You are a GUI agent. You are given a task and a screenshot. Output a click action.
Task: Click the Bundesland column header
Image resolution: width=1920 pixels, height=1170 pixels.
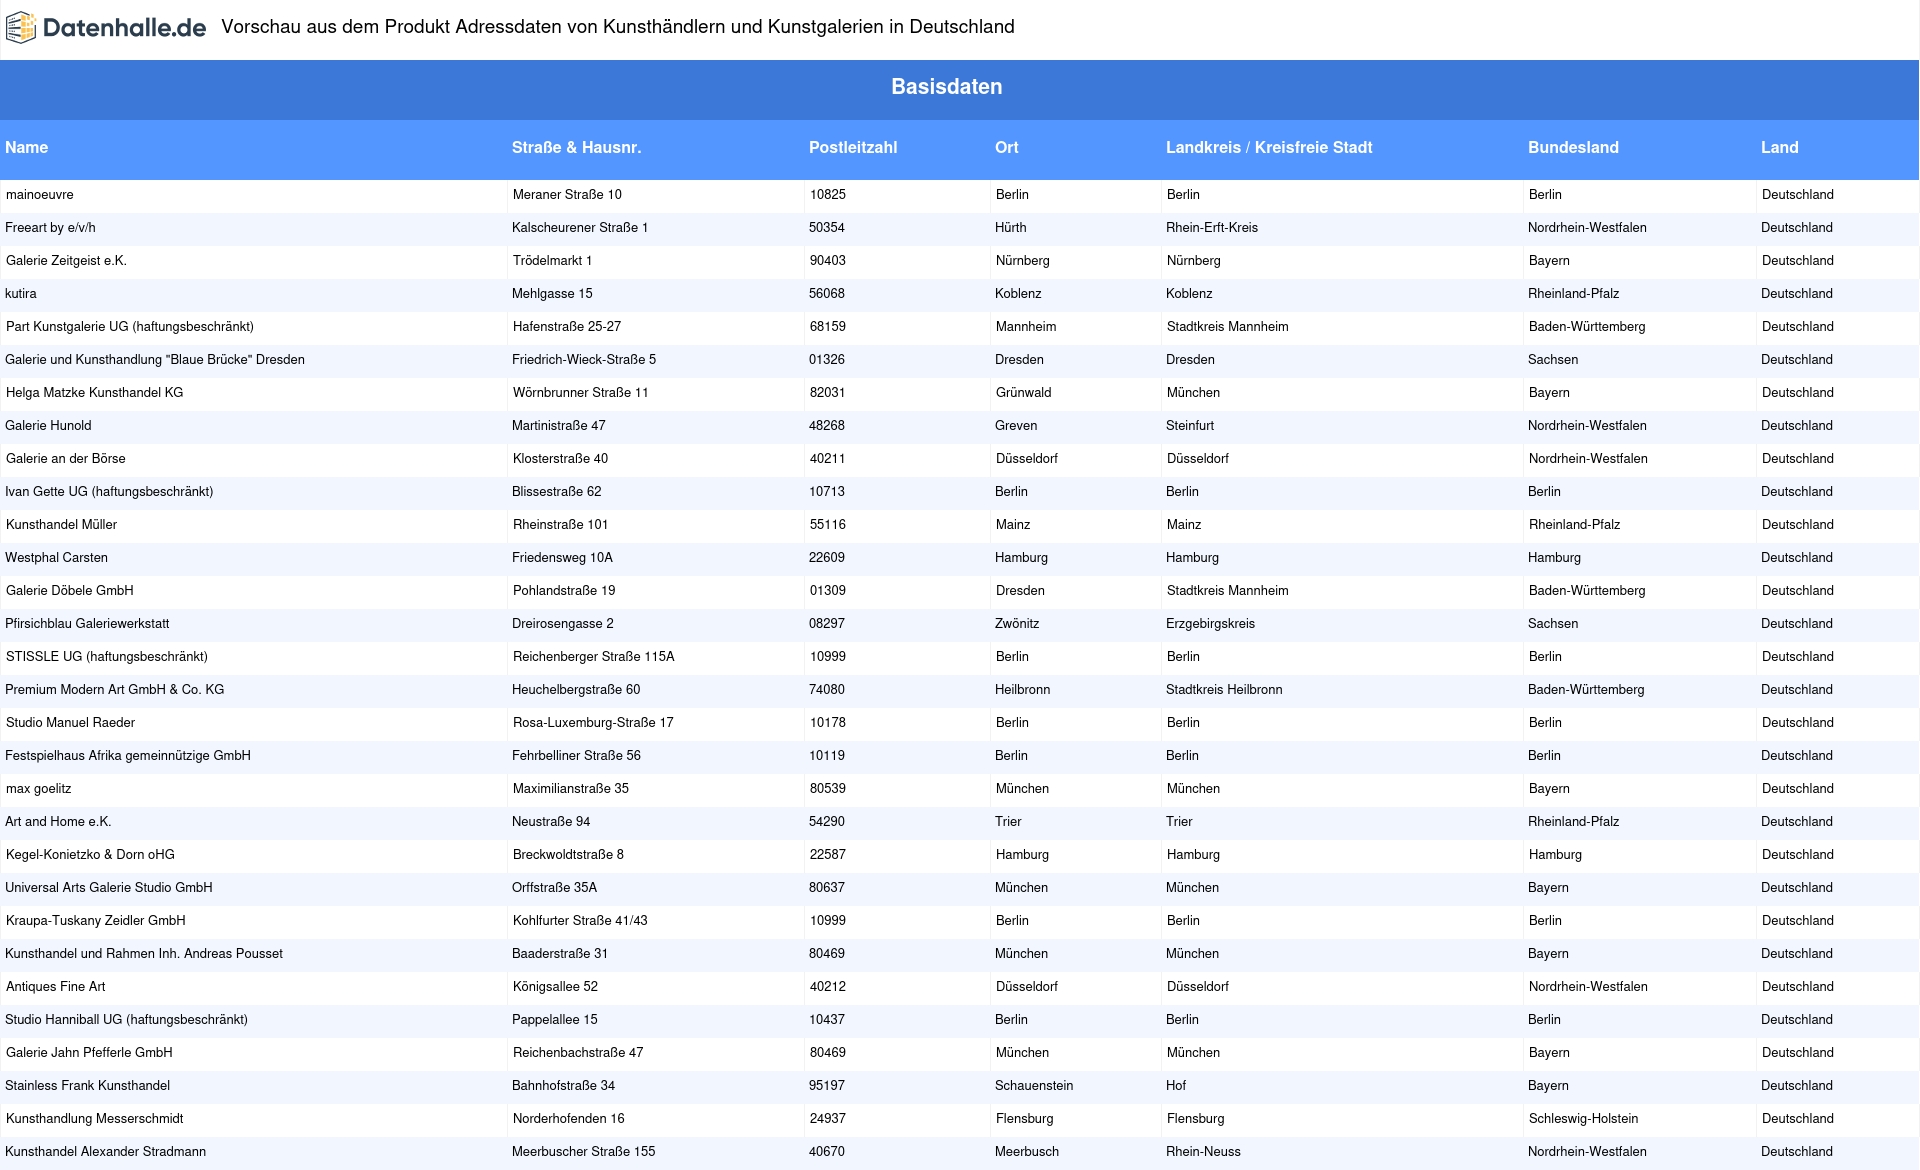1573,148
